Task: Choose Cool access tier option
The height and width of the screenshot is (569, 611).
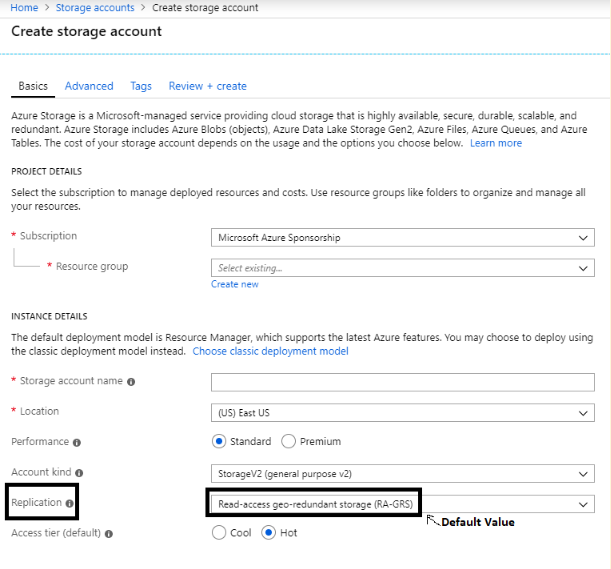Action: point(220,533)
